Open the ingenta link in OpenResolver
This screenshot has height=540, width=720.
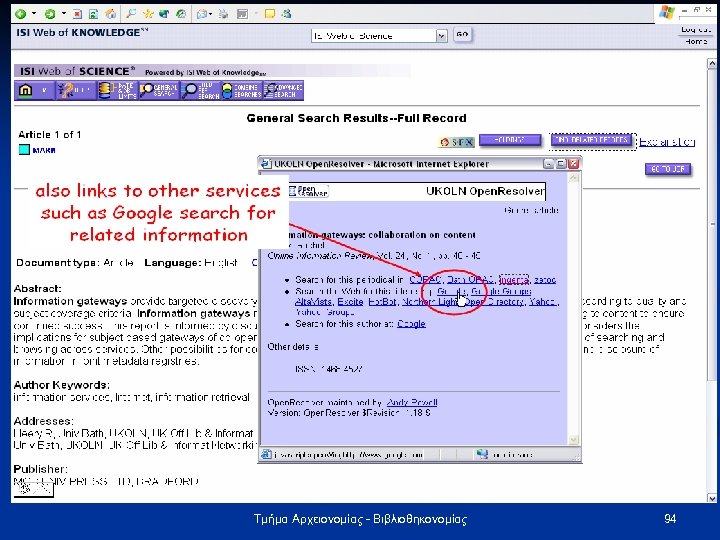514,279
